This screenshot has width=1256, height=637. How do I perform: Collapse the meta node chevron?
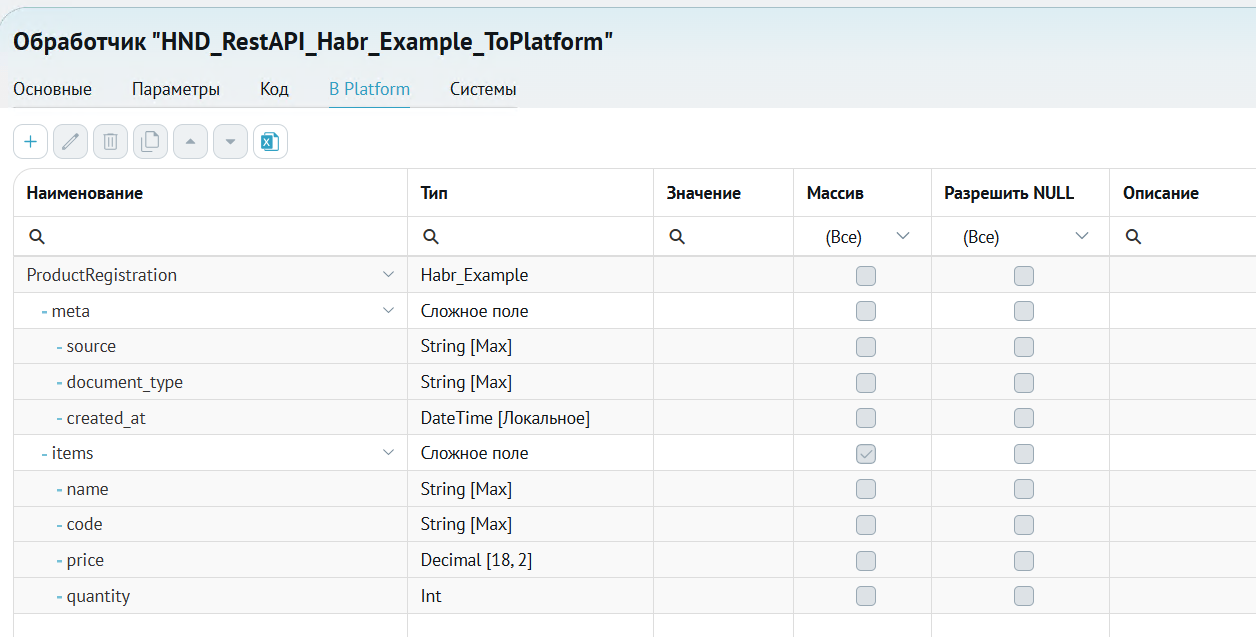coord(388,311)
